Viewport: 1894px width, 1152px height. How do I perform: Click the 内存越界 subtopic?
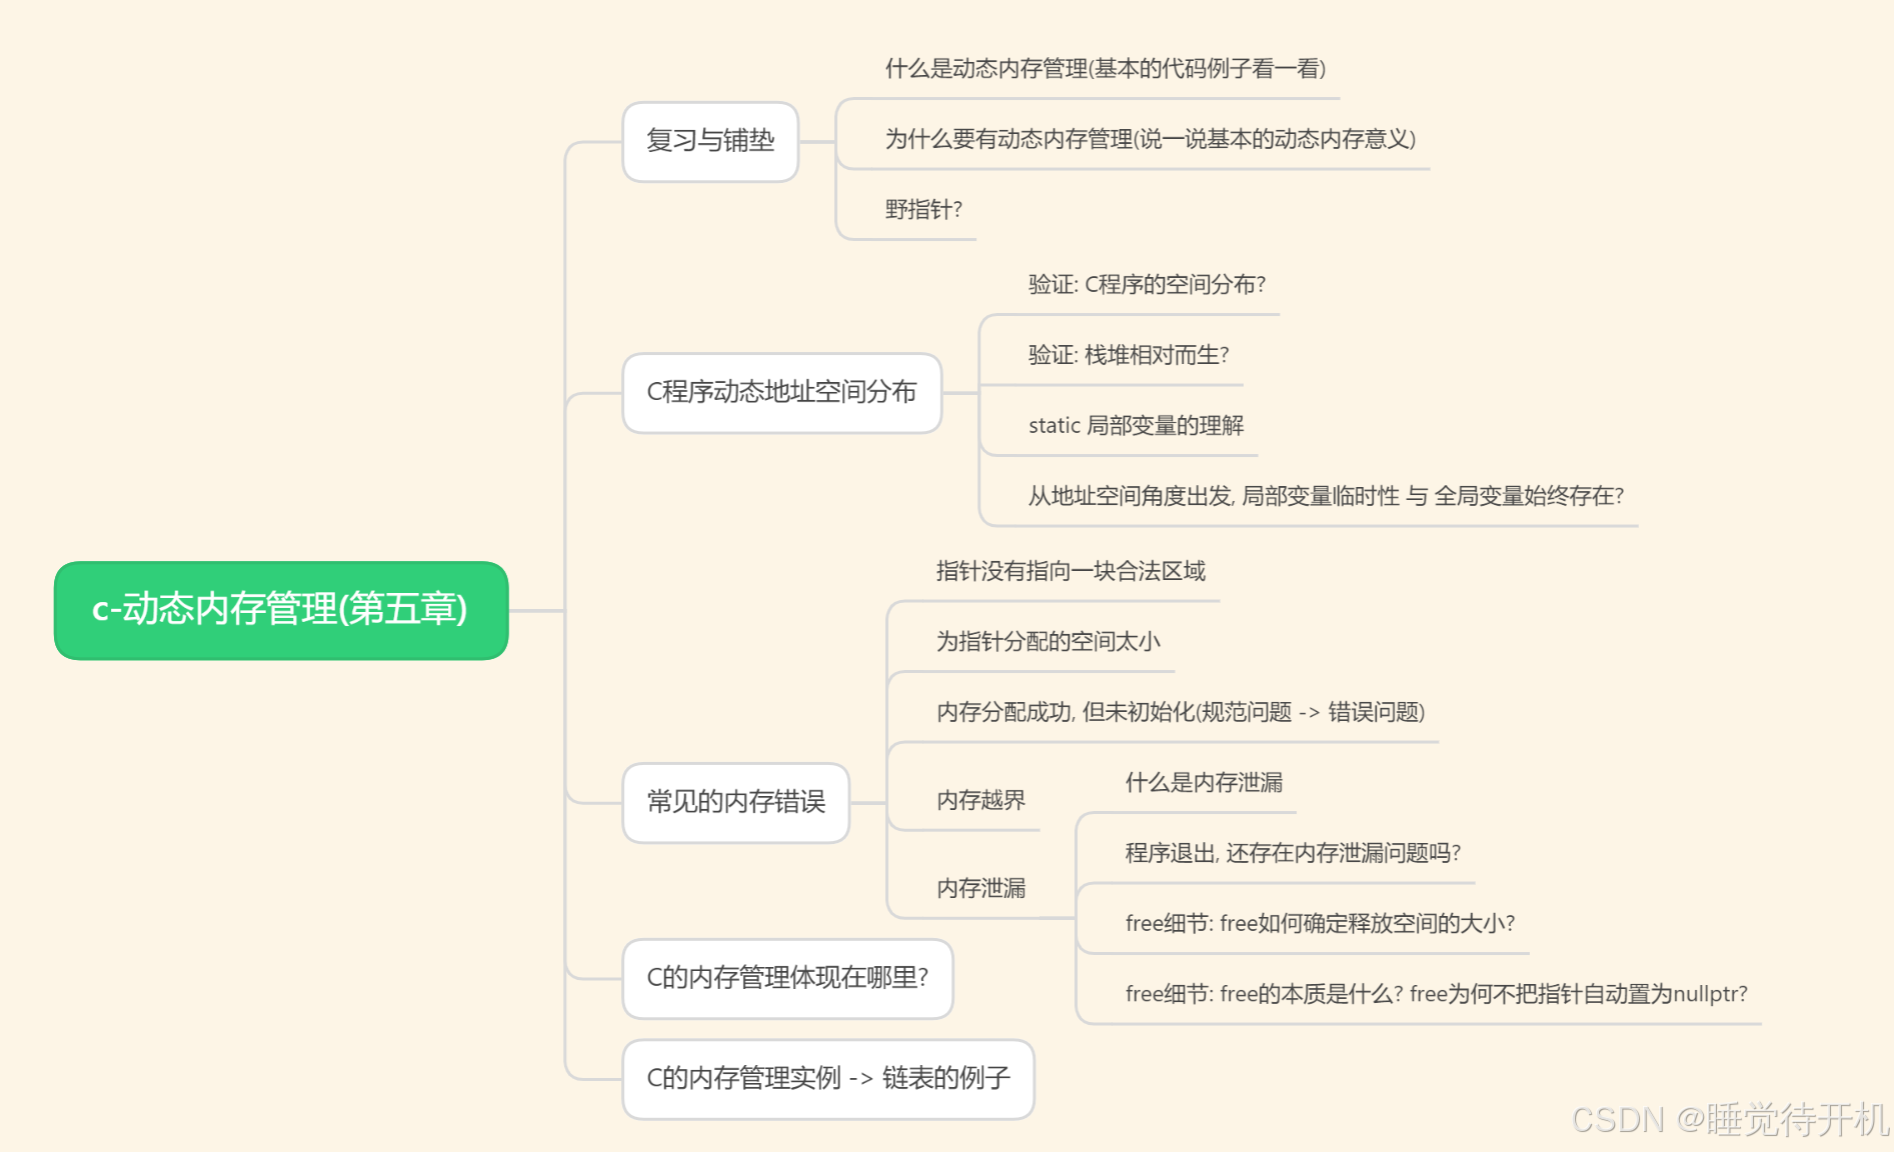[x=981, y=800]
